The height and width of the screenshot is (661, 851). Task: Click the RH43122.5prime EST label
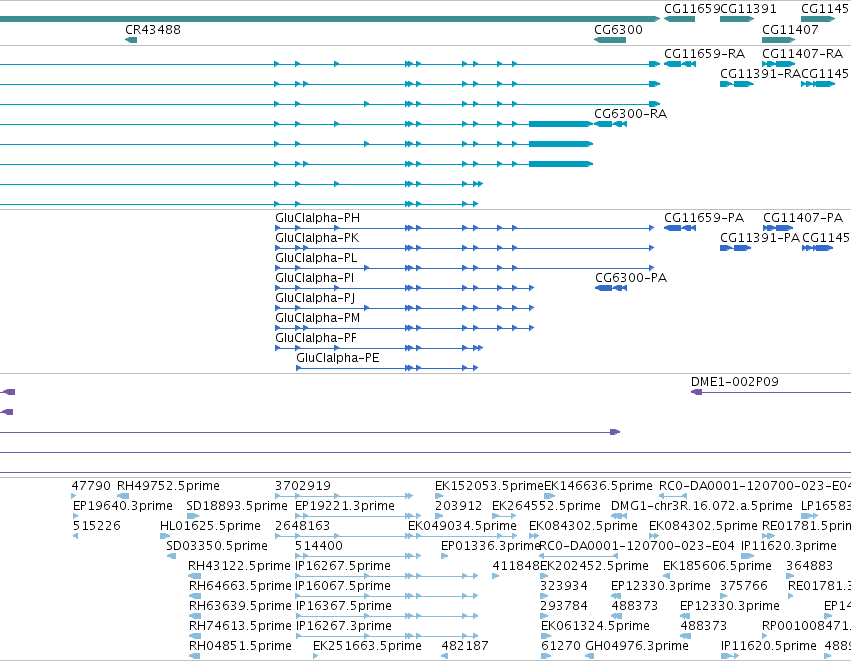[239, 566]
